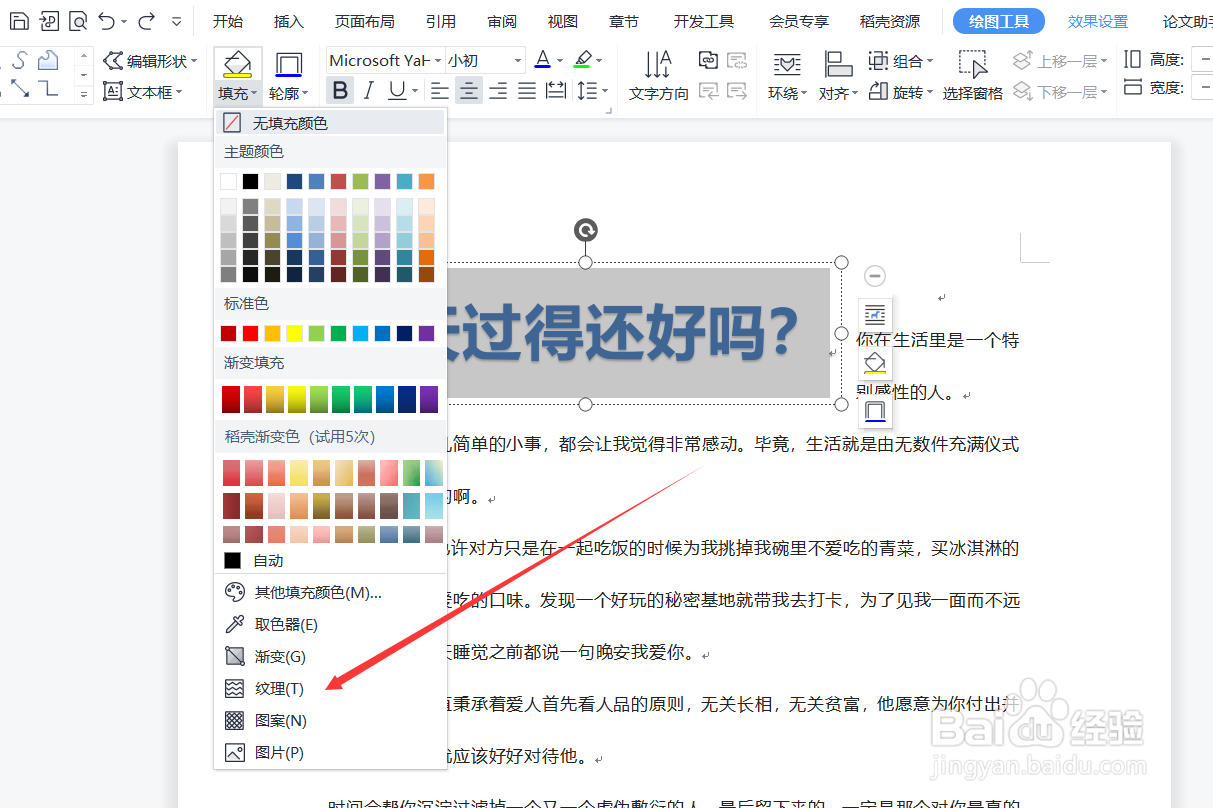Screen dimensions: 1213x808
Task: Open the 效果设置 tab
Action: [1098, 20]
